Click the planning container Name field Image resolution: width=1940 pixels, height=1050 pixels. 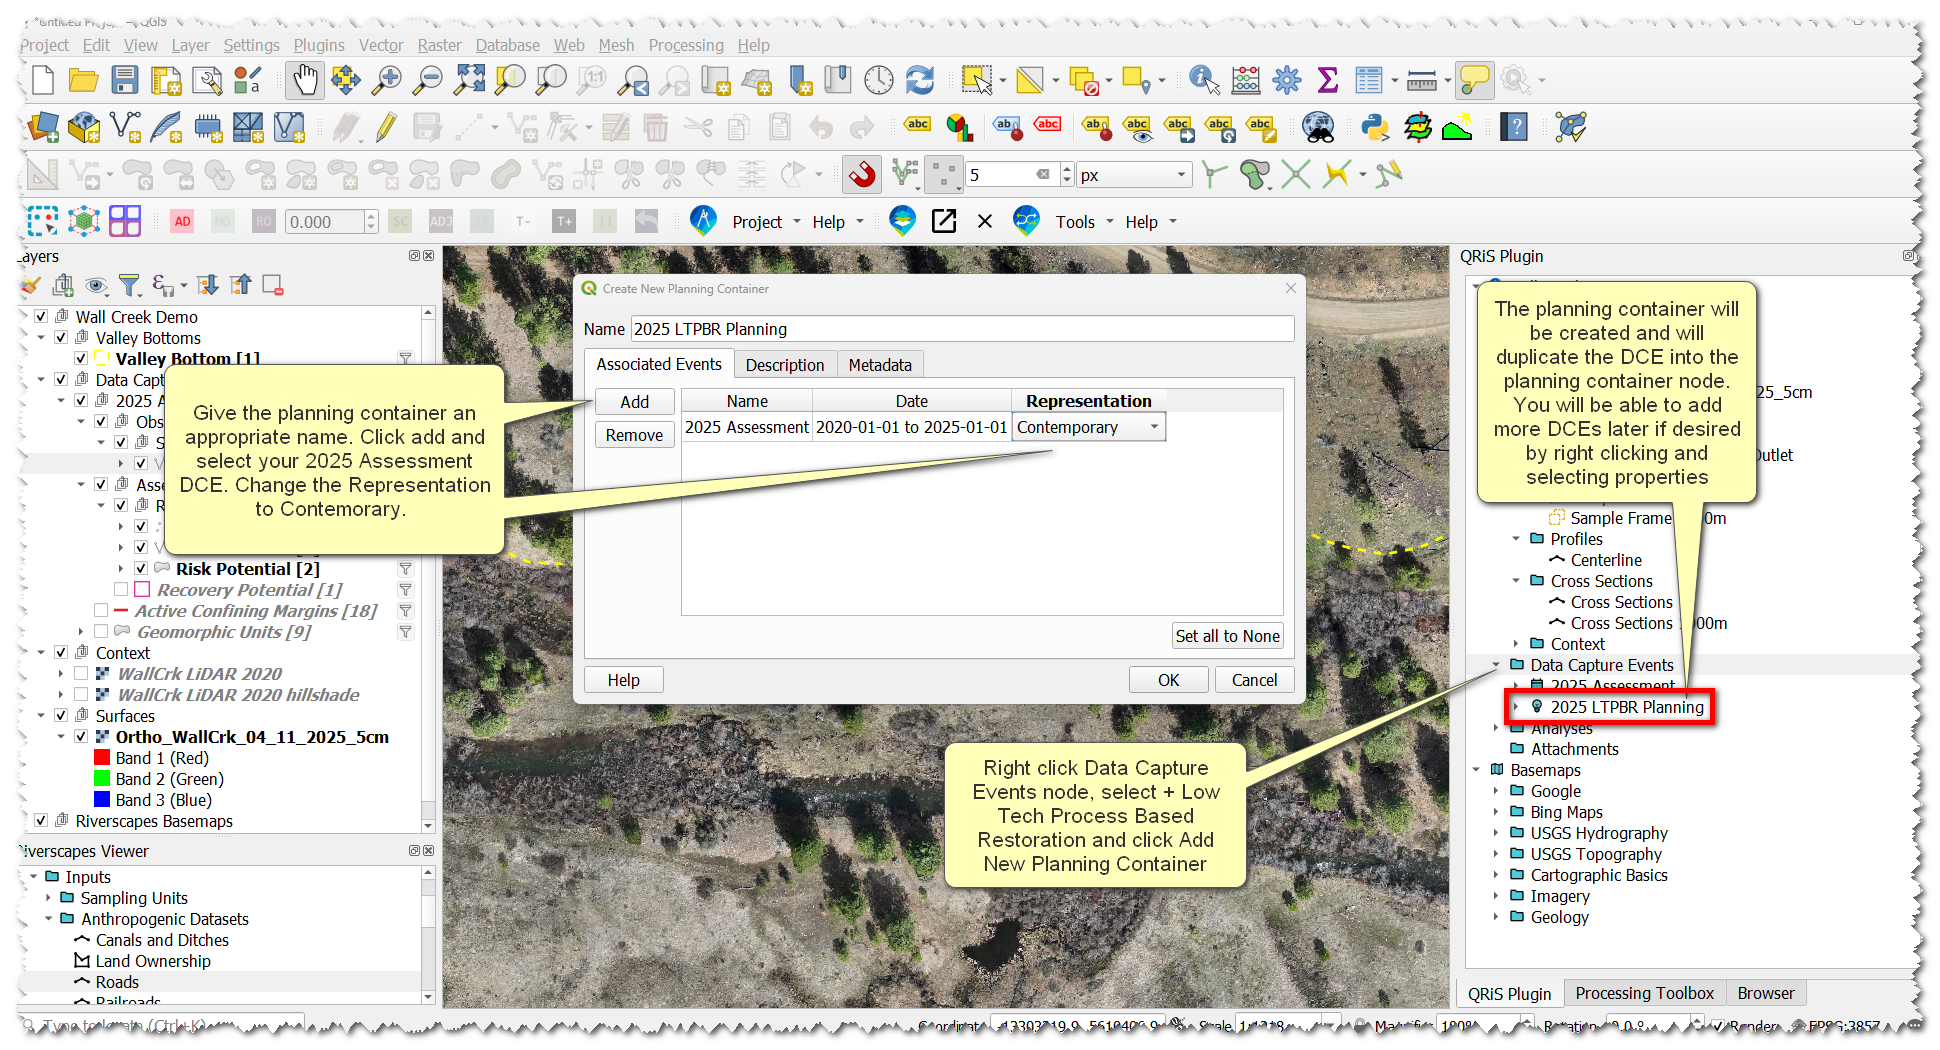point(962,329)
